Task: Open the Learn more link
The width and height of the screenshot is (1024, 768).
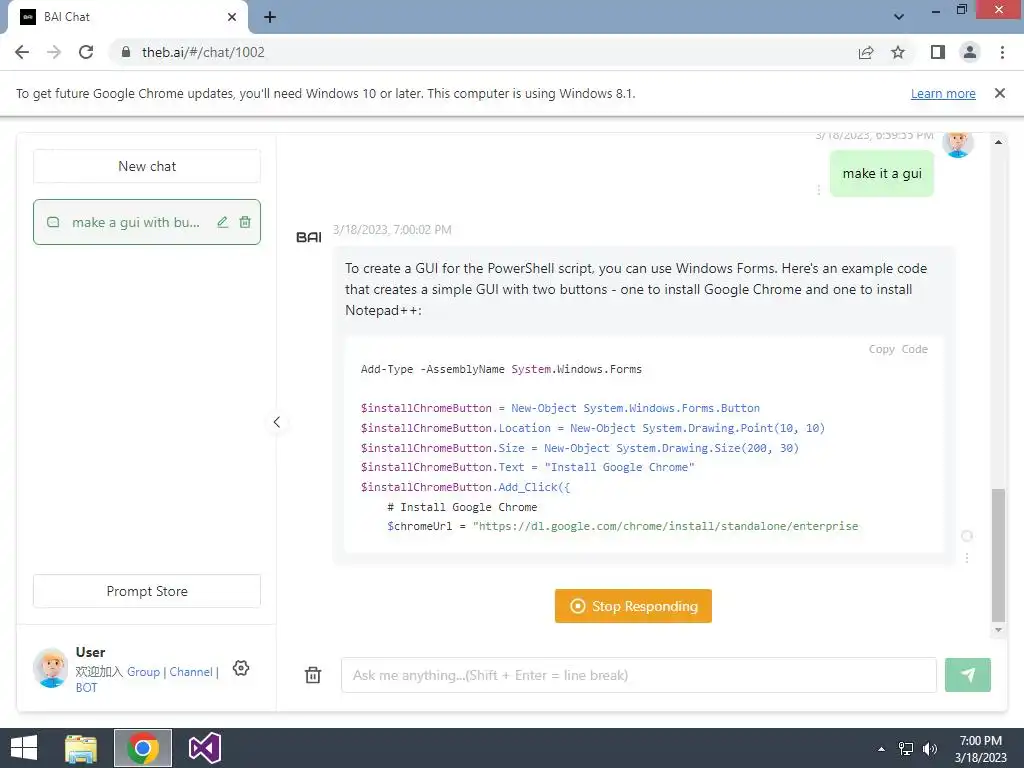Action: (x=943, y=93)
